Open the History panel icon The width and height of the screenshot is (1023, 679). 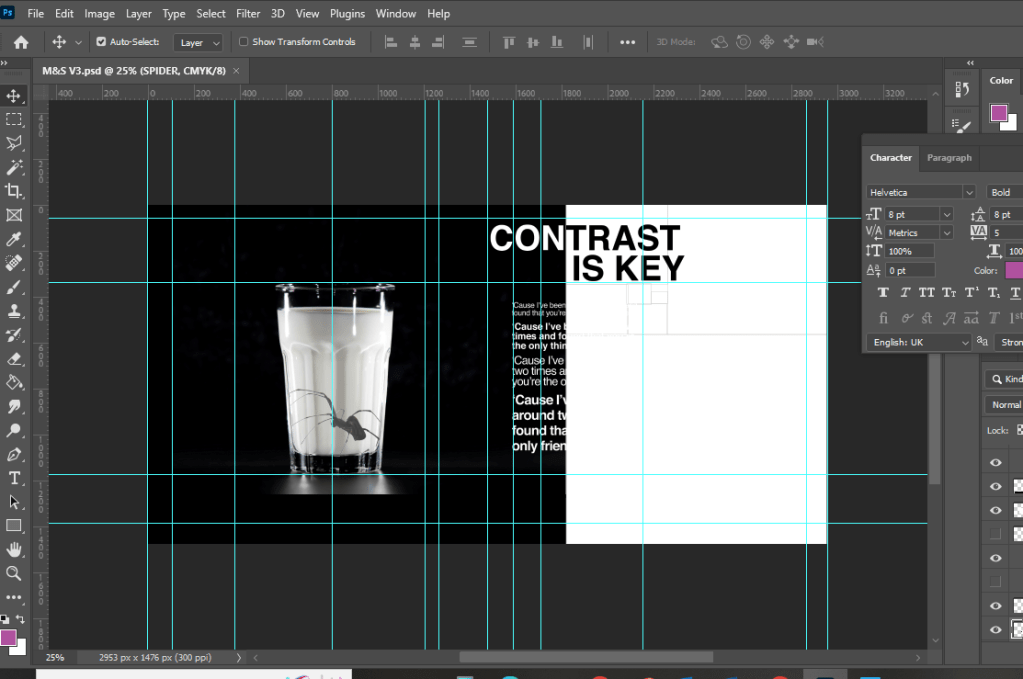pos(963,90)
